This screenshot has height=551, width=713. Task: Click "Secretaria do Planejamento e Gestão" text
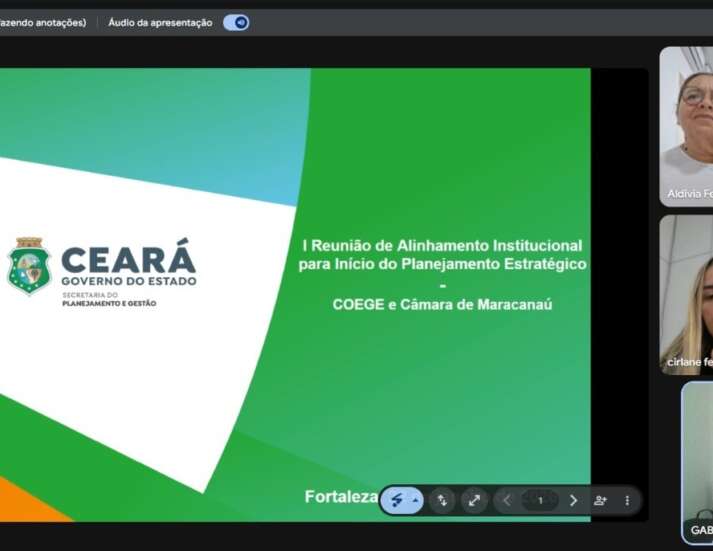109,299
